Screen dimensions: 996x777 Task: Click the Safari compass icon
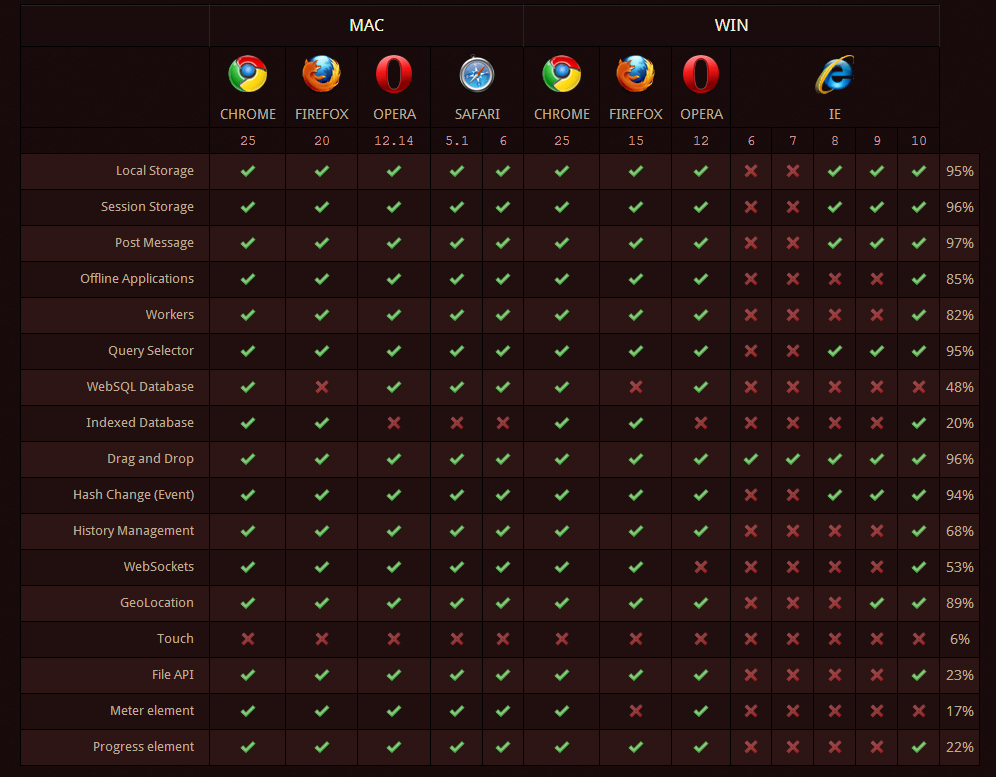(x=476, y=74)
